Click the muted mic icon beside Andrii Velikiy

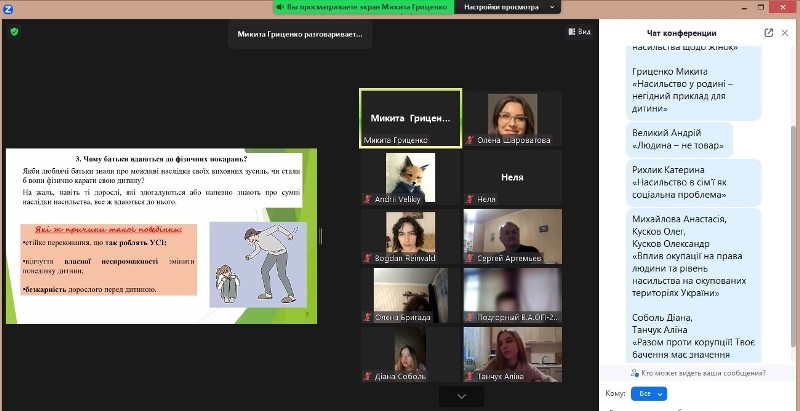pos(367,200)
